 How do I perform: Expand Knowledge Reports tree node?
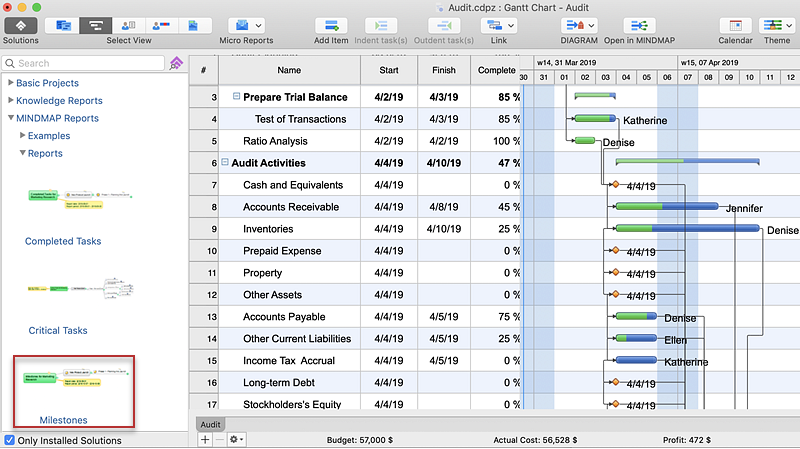coord(11,100)
